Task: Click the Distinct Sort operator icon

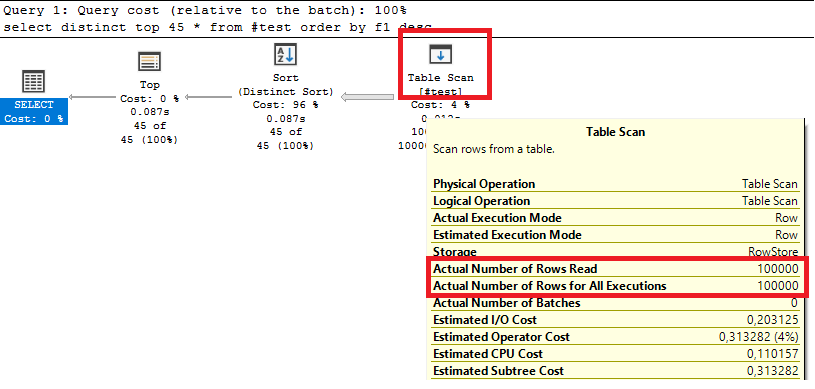Action: (x=285, y=55)
